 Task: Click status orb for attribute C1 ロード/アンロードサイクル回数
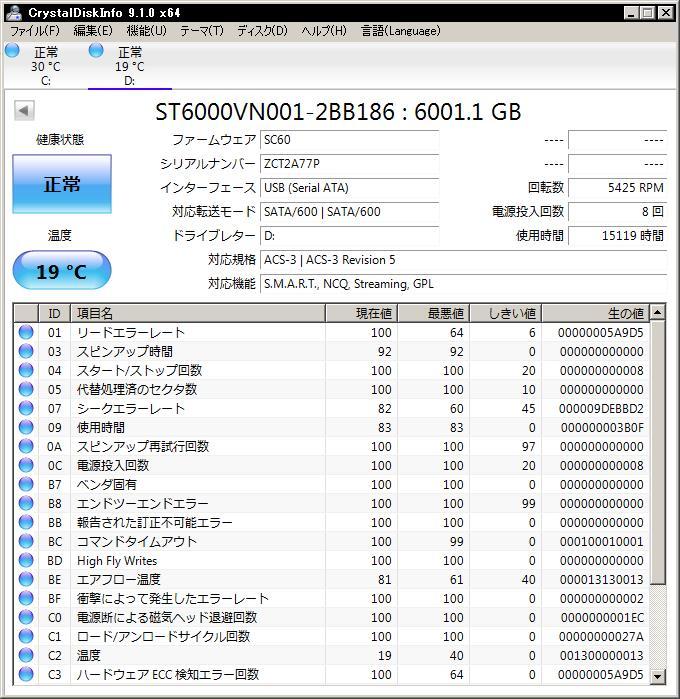pyautogui.click(x=26, y=636)
